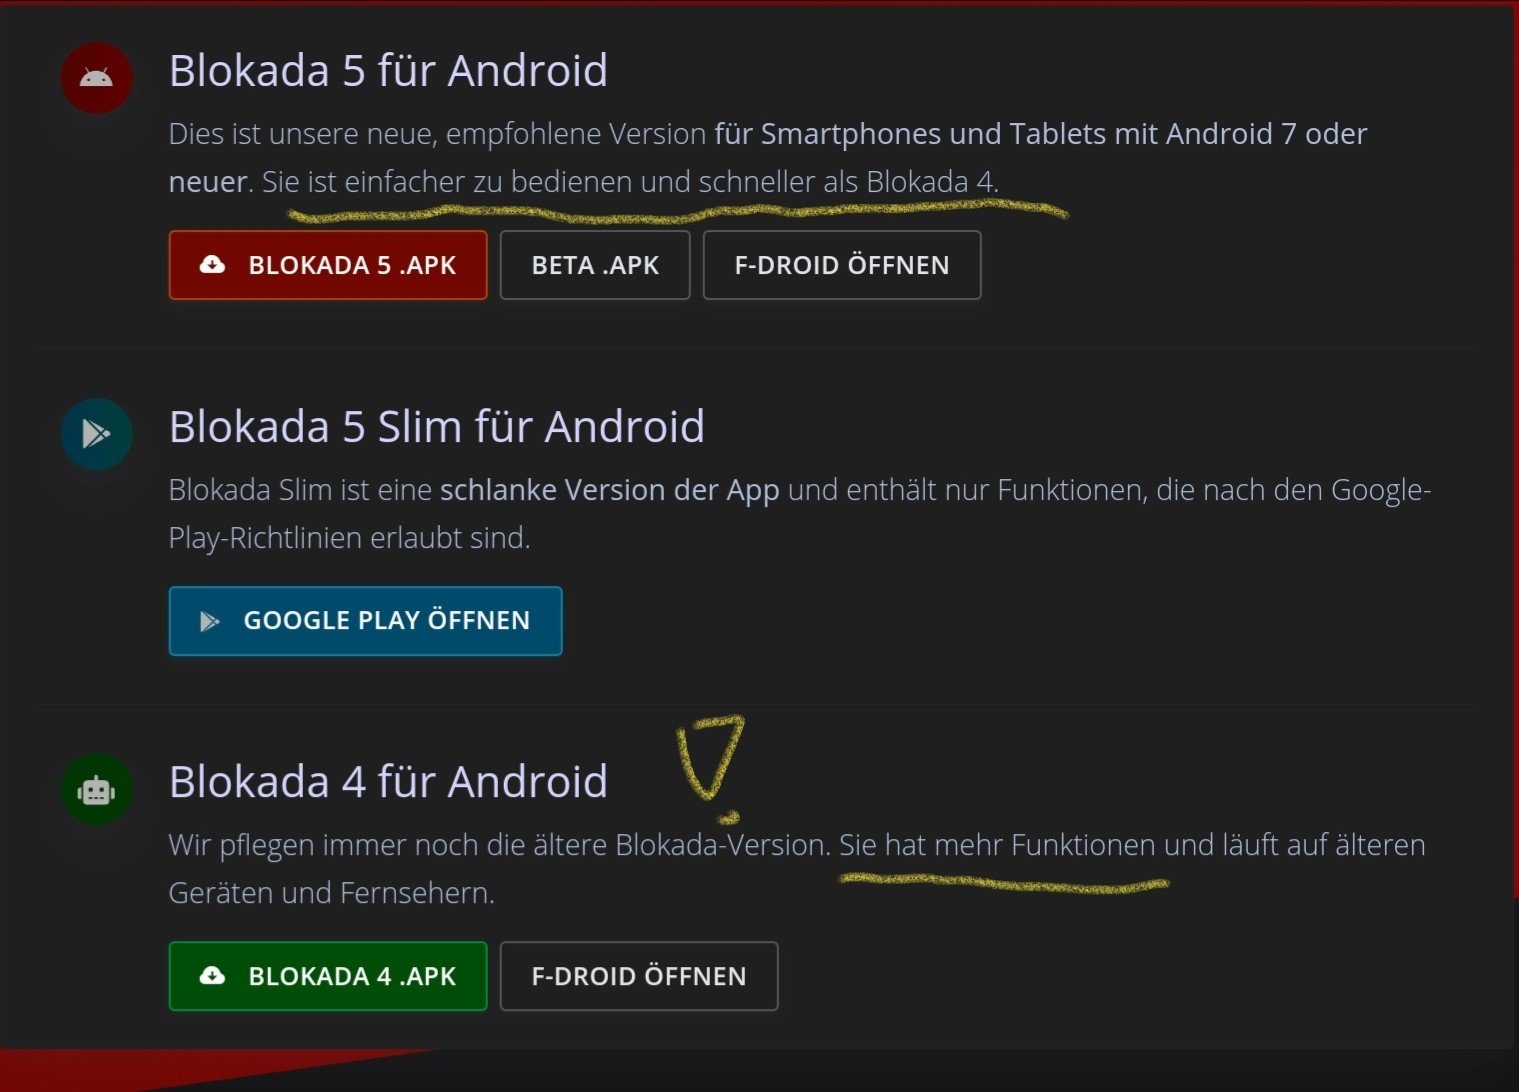Click the green robot icon beside Blokada 4
The width and height of the screenshot is (1519, 1092).
96,790
